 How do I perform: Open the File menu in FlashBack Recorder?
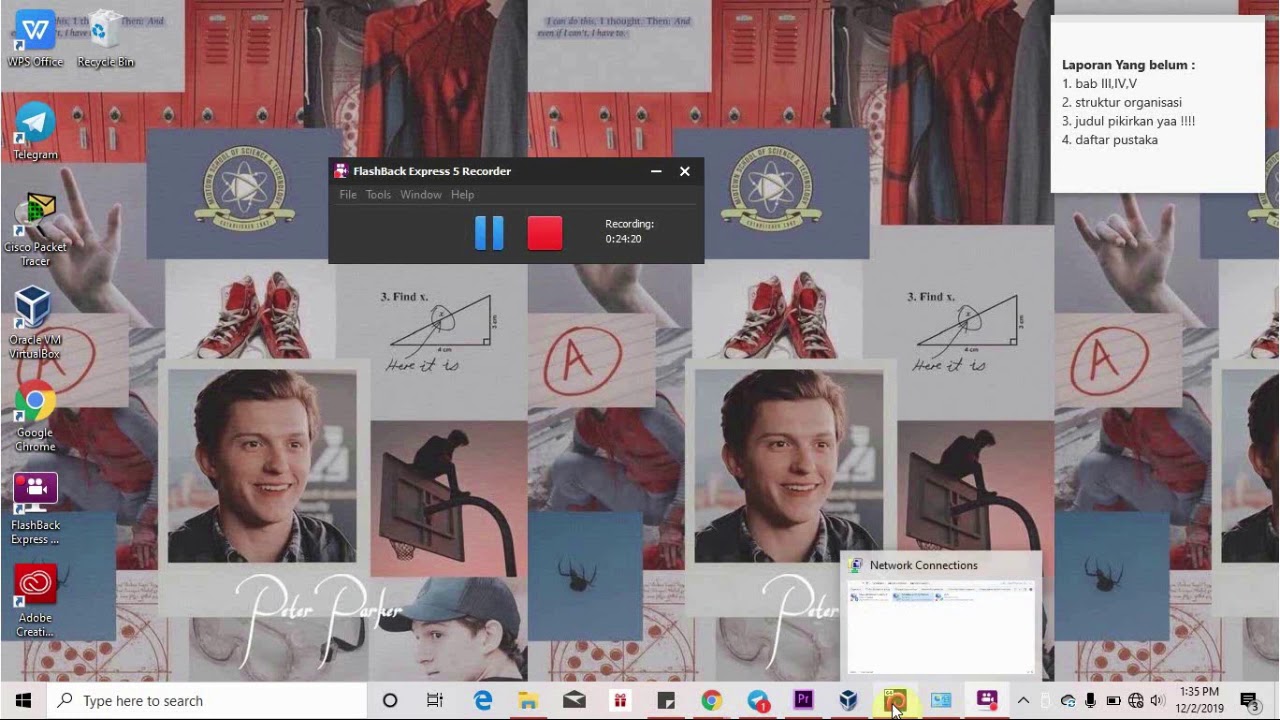pyautogui.click(x=348, y=194)
